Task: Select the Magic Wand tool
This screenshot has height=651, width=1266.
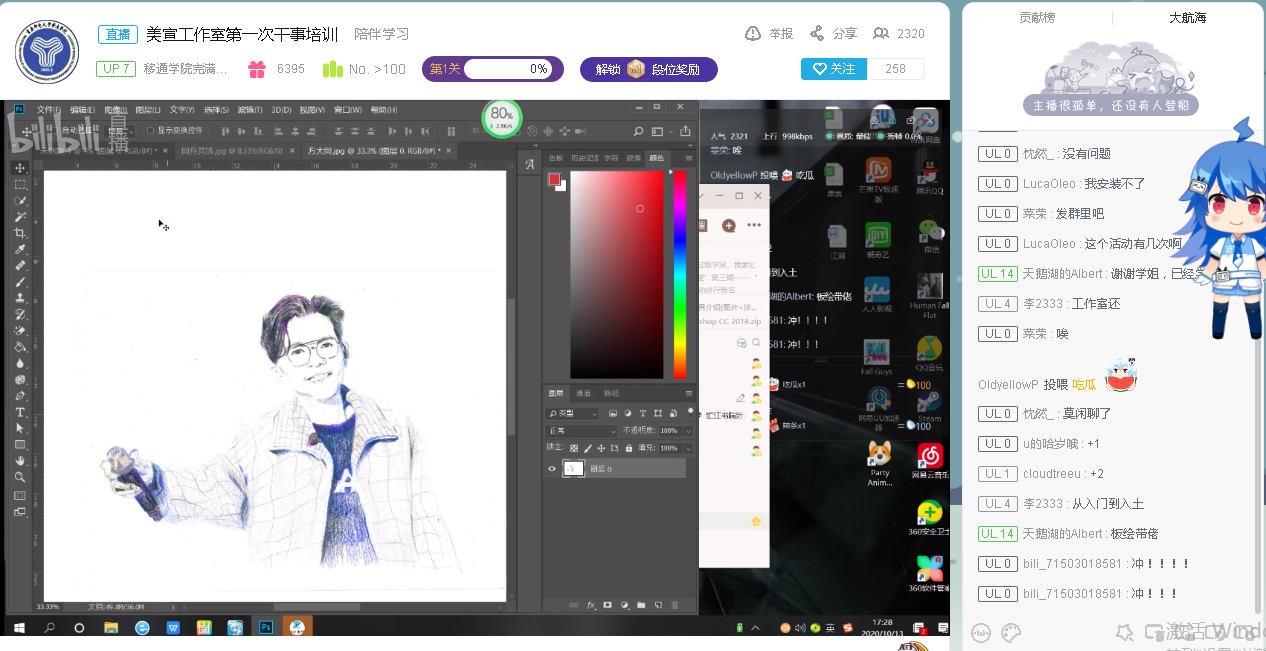Action: coord(20,217)
